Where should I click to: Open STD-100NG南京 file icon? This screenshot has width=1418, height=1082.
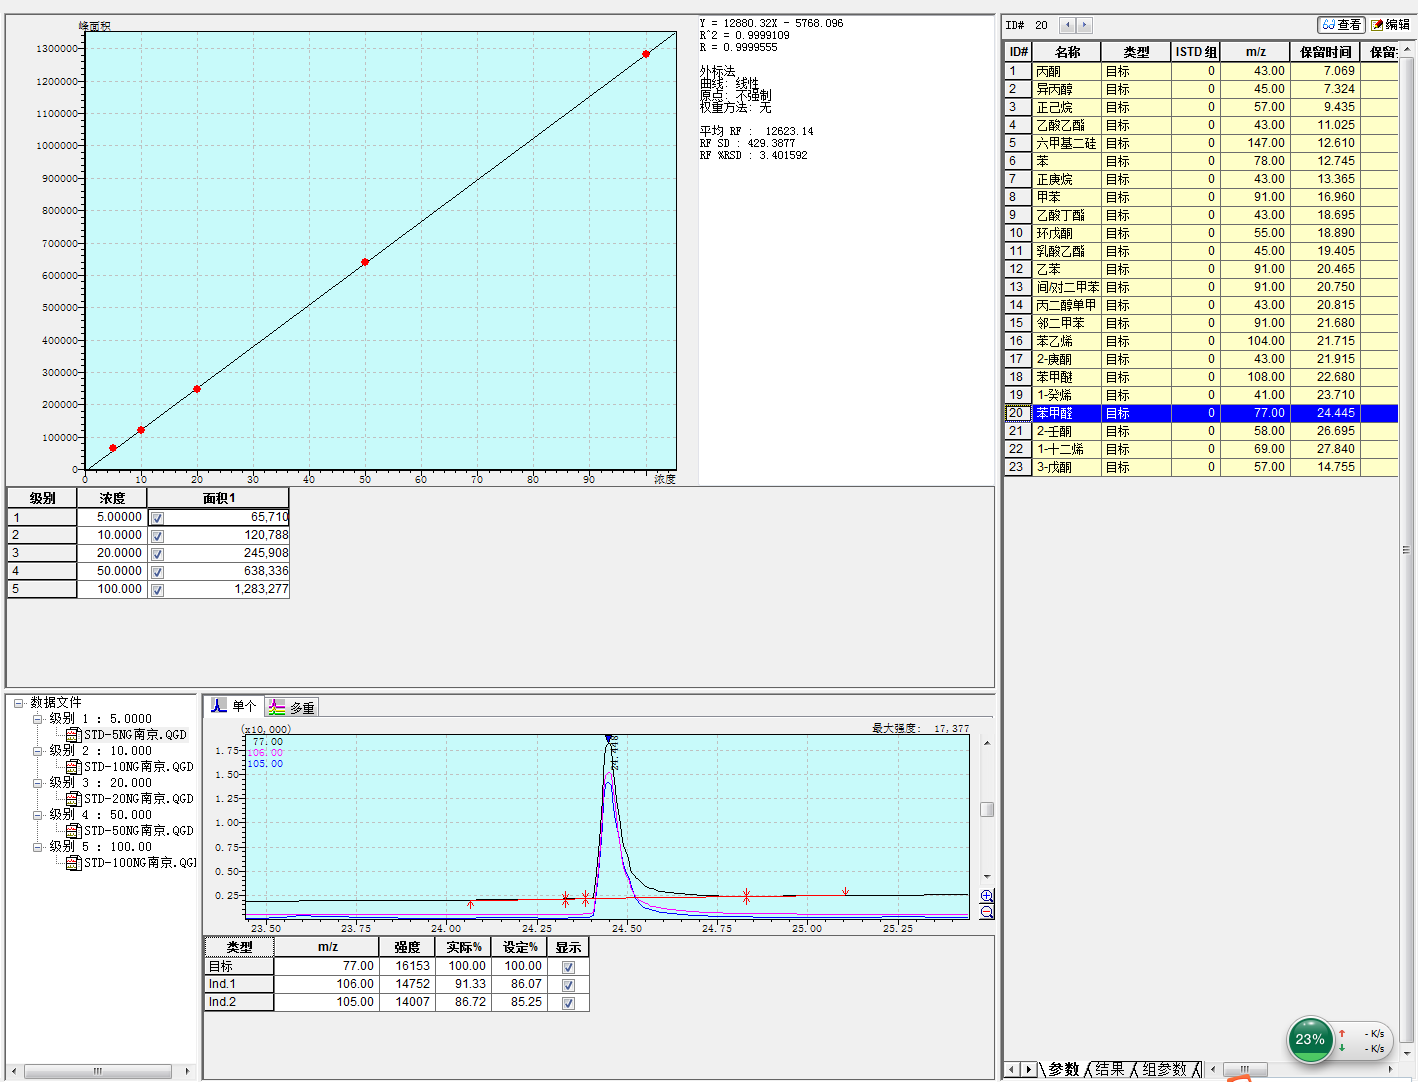click(73, 863)
